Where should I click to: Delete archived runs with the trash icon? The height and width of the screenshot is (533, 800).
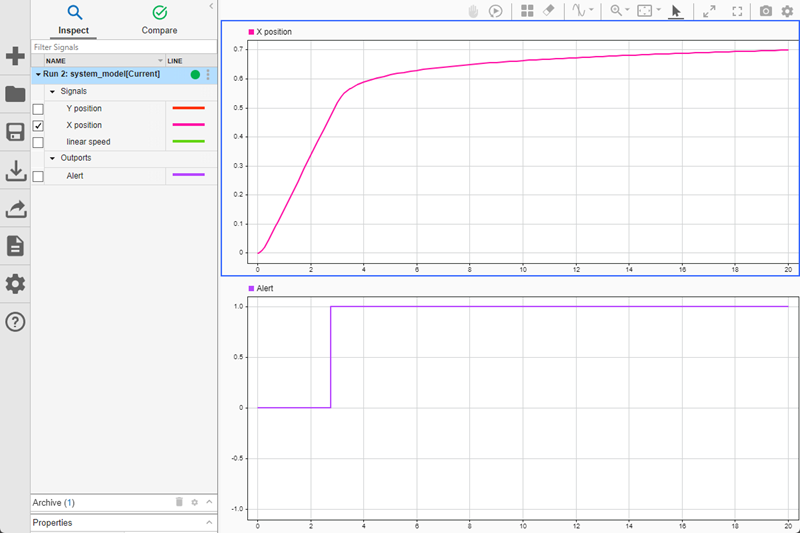(x=179, y=502)
